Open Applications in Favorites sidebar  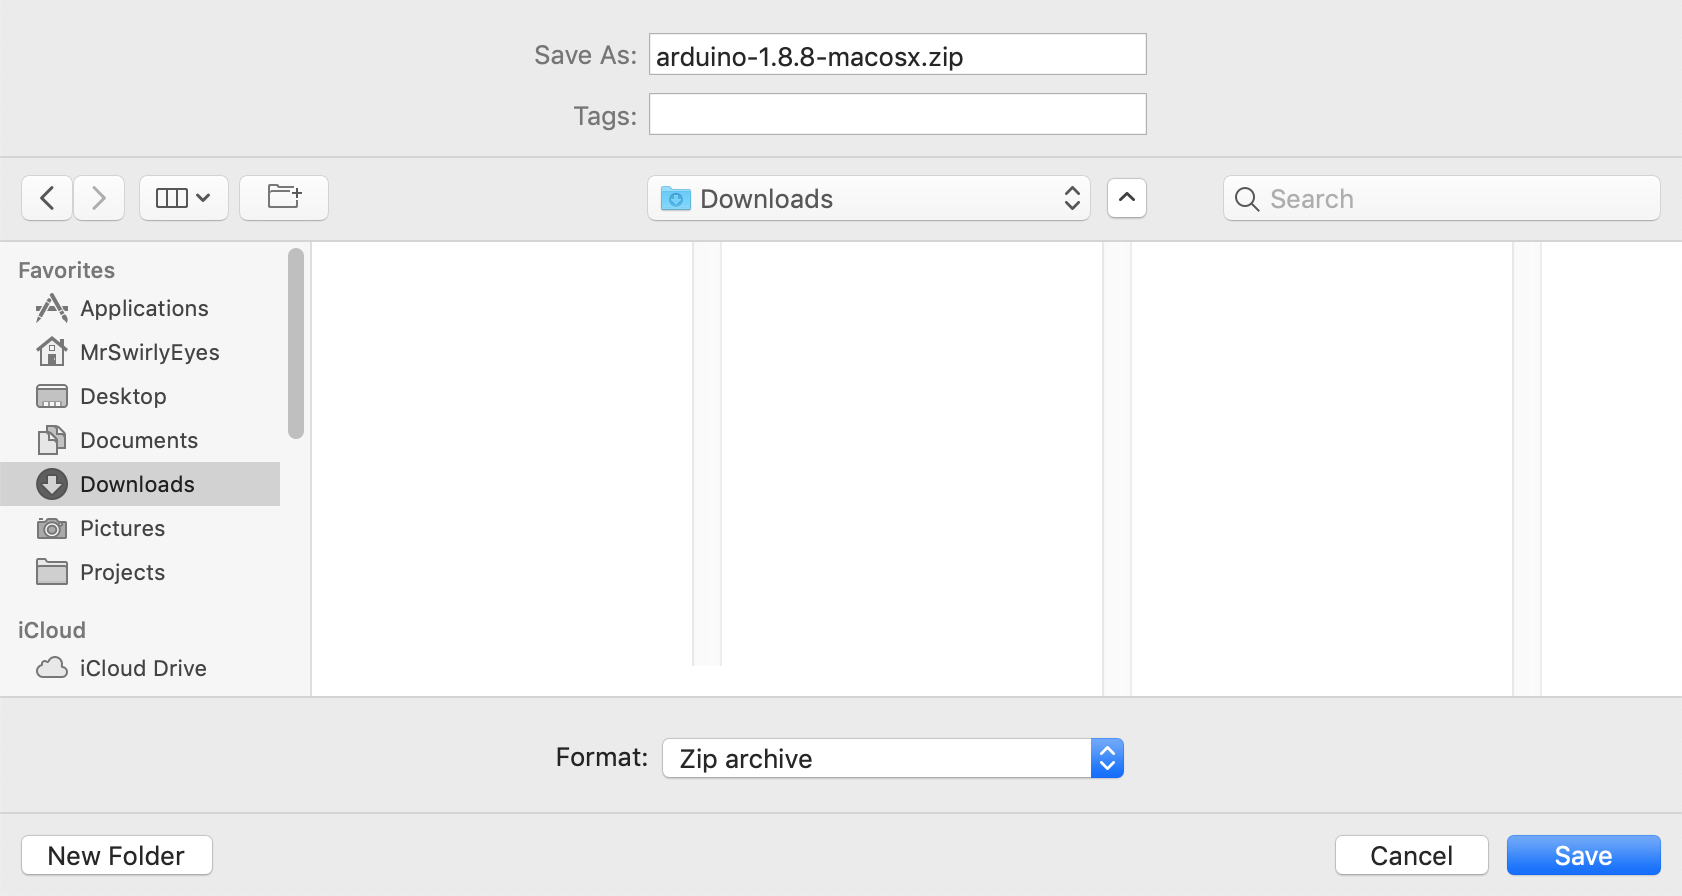(x=144, y=308)
